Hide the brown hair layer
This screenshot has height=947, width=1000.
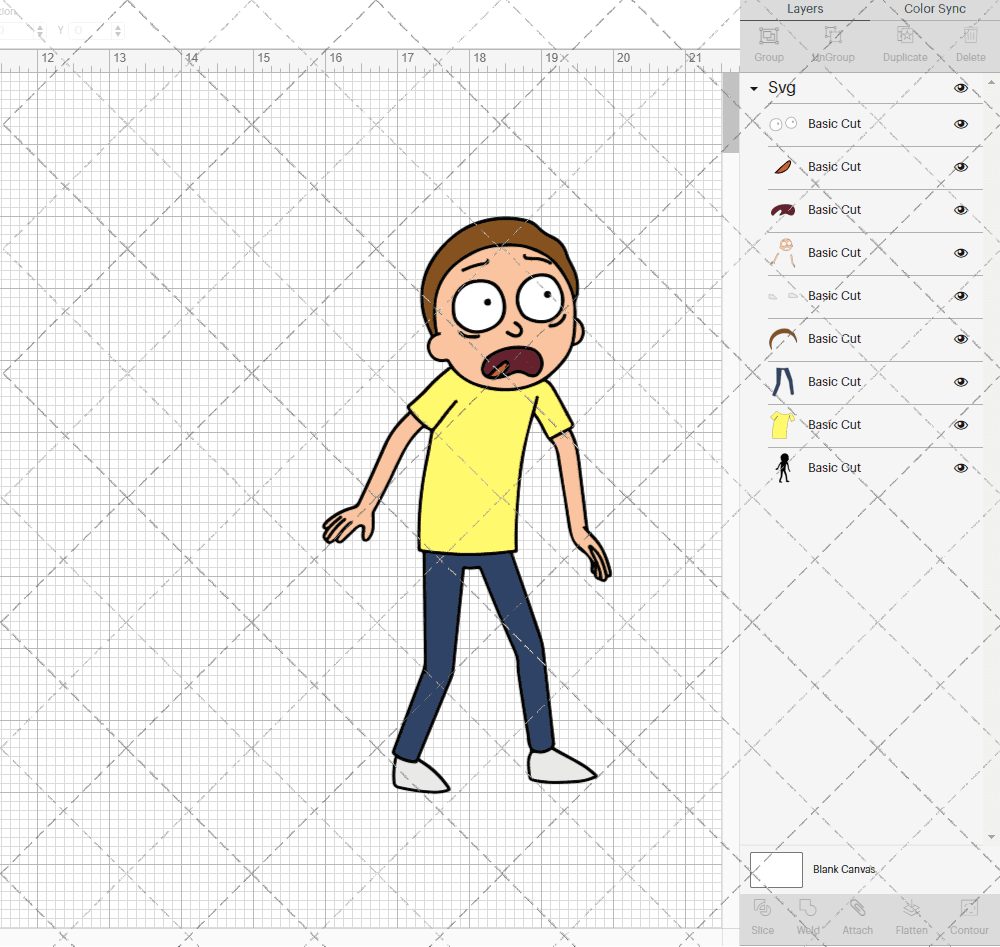[x=960, y=339]
